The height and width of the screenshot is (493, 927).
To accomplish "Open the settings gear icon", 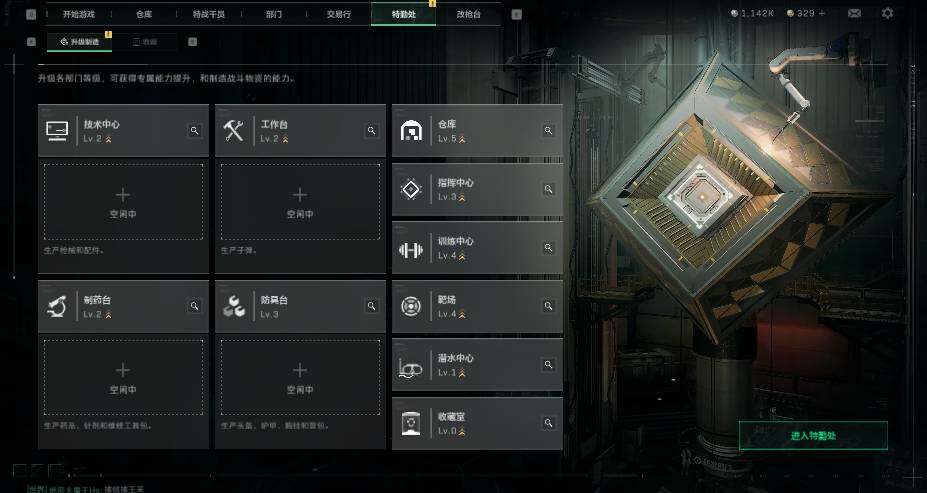I will point(887,13).
